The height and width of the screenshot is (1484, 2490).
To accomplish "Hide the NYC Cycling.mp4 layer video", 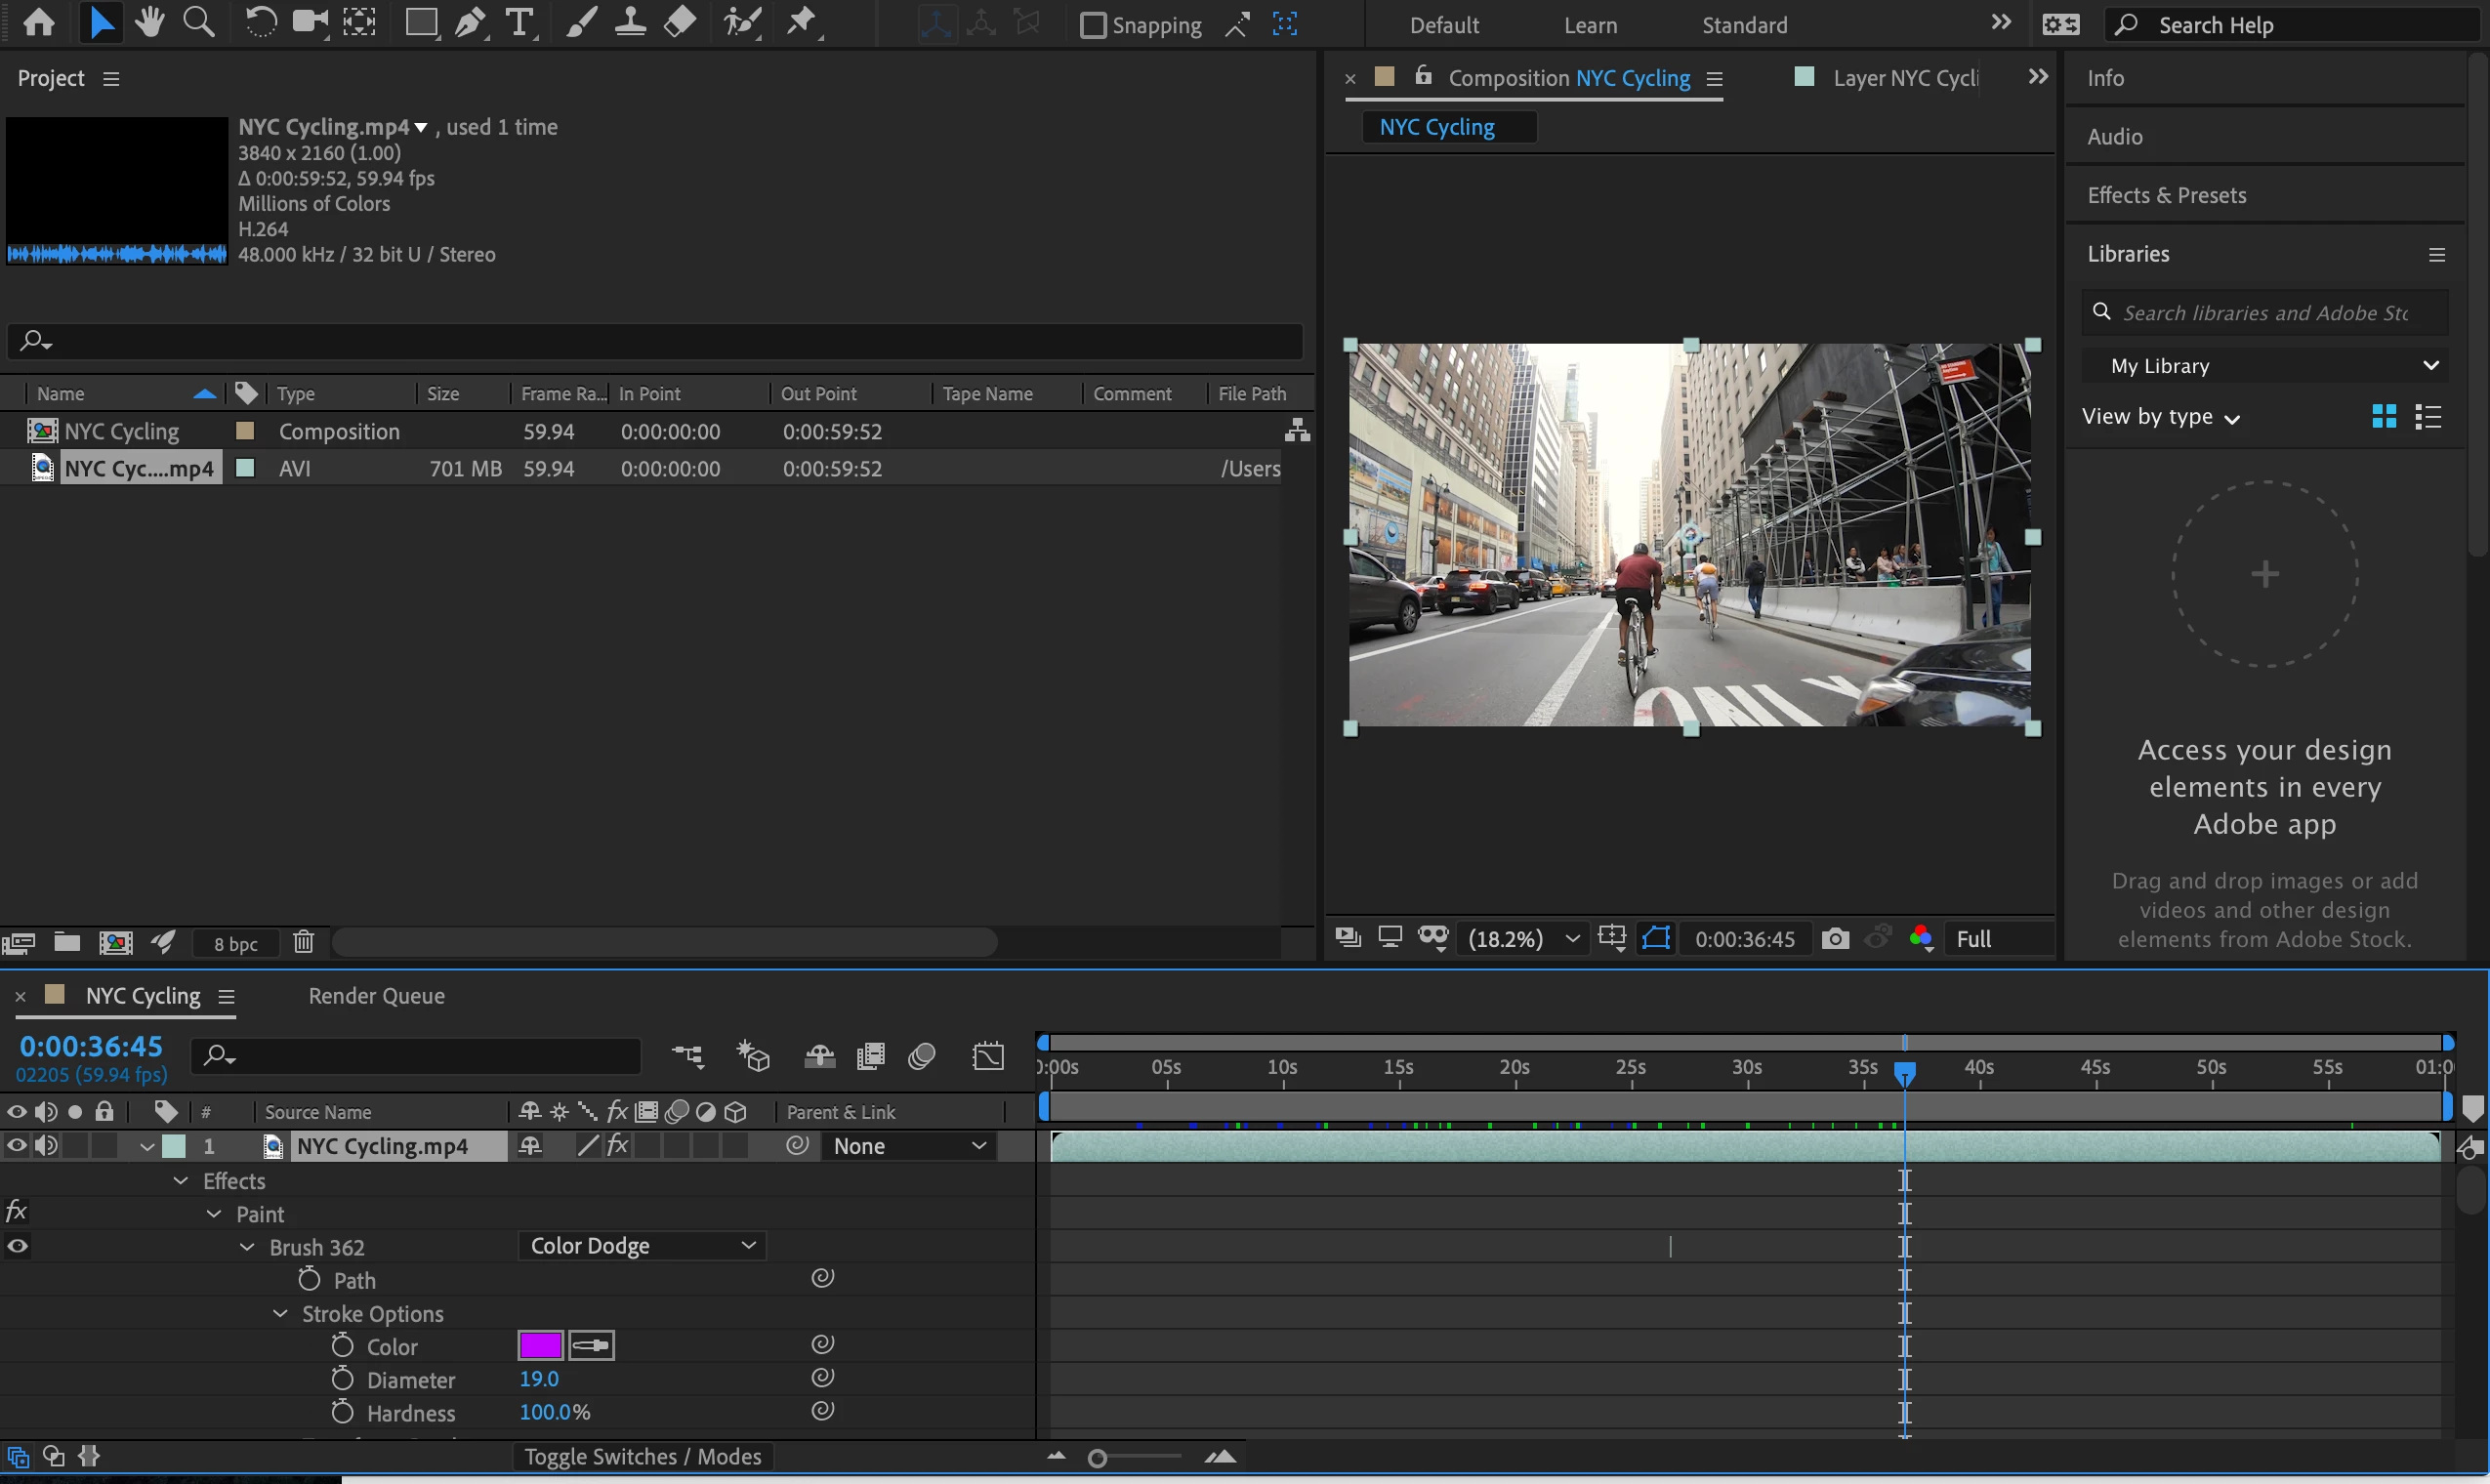I will (17, 1146).
